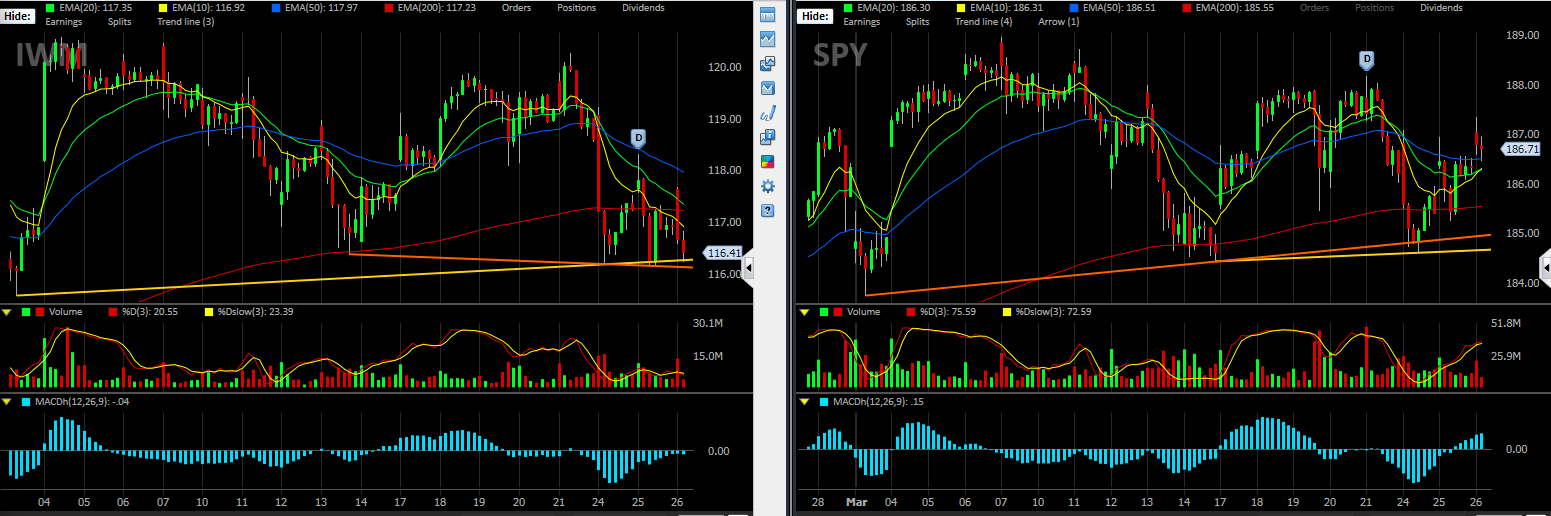Click greyed Orders label on SPY chart

point(1317,7)
